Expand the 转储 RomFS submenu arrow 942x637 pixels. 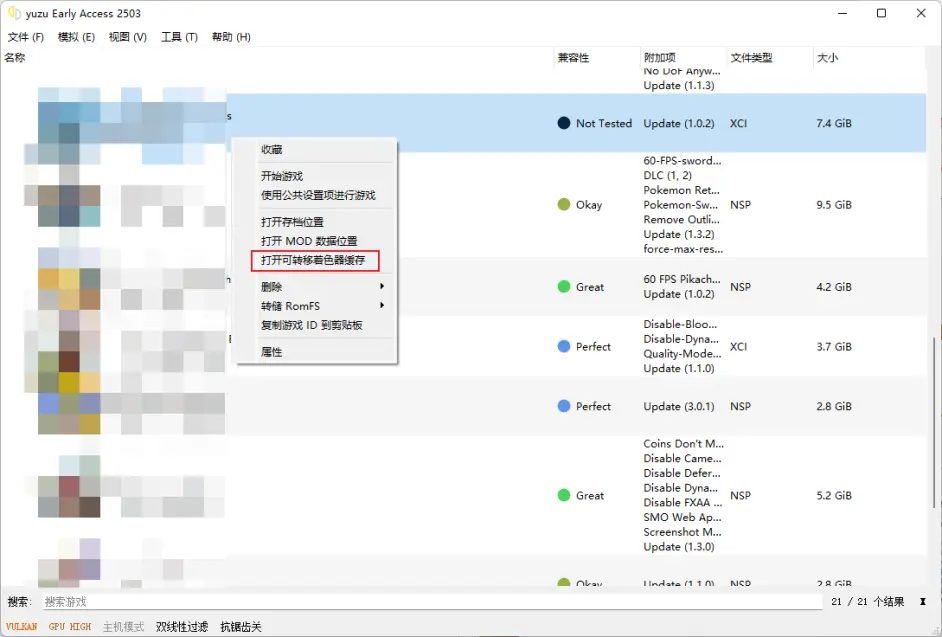coord(382,306)
